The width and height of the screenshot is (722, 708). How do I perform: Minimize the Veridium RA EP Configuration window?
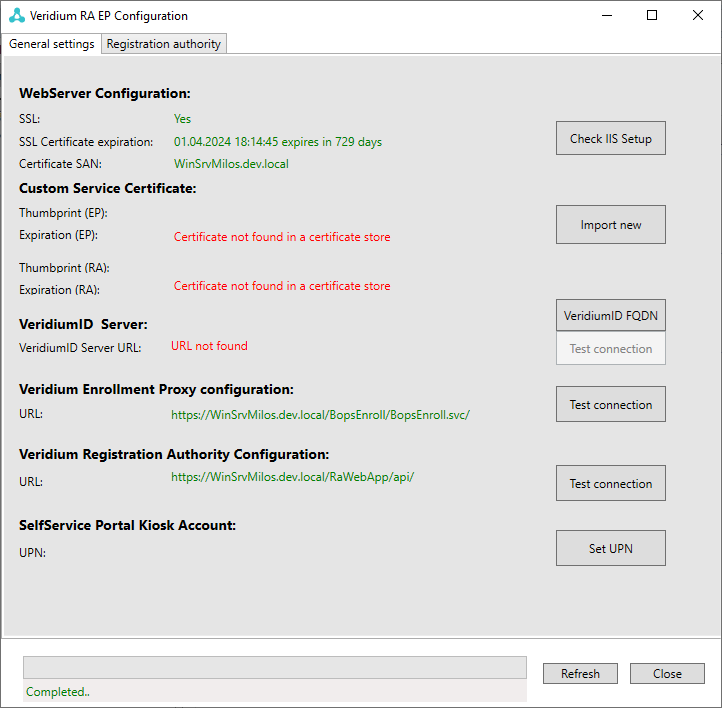pos(606,16)
